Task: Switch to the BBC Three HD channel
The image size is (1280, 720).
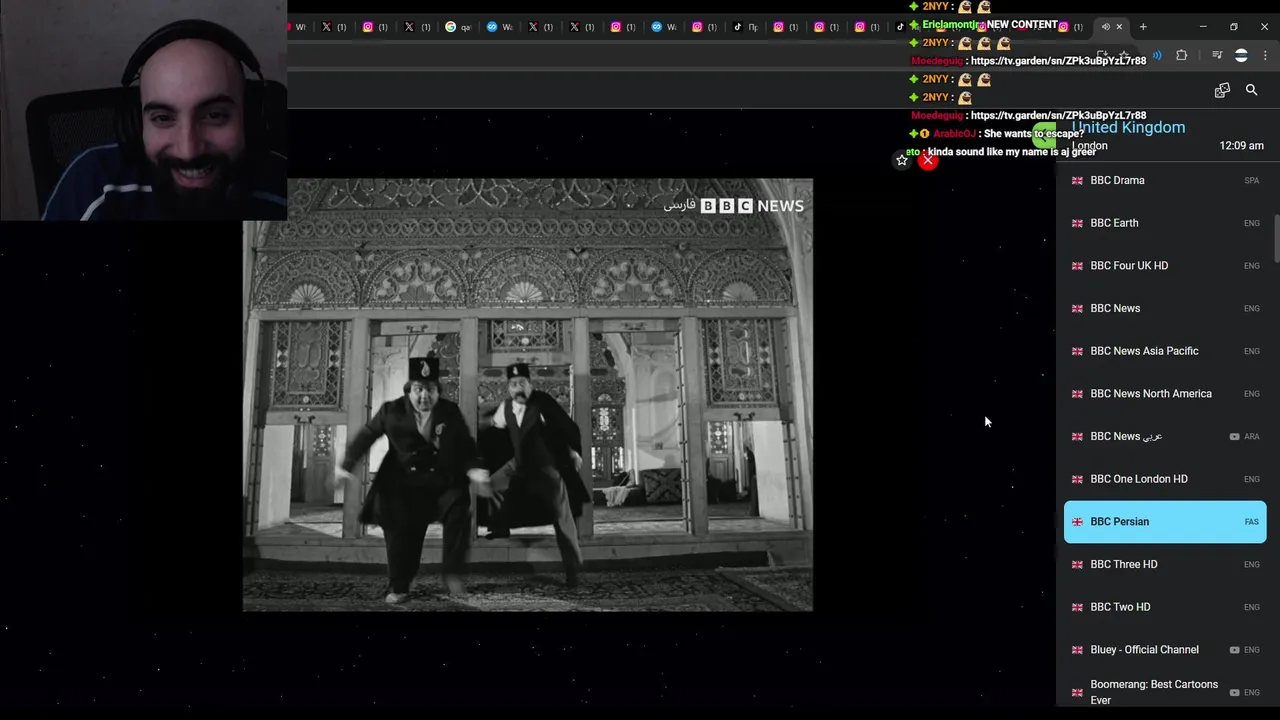Action: (1165, 564)
